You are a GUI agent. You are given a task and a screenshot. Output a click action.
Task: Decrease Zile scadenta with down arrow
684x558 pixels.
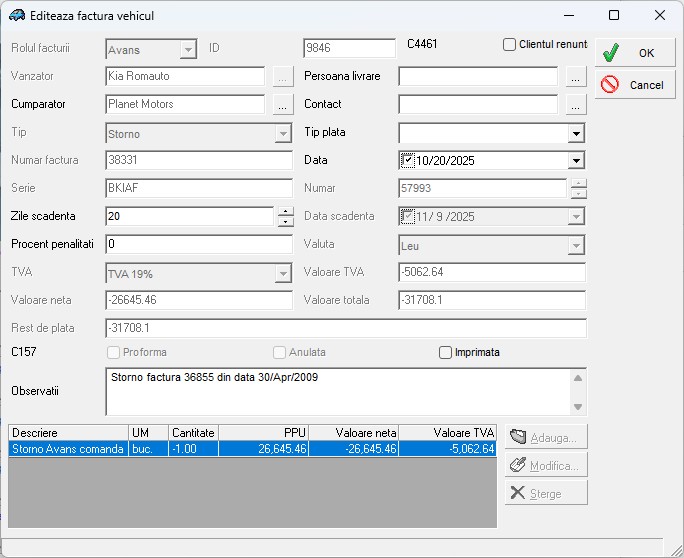click(x=285, y=222)
